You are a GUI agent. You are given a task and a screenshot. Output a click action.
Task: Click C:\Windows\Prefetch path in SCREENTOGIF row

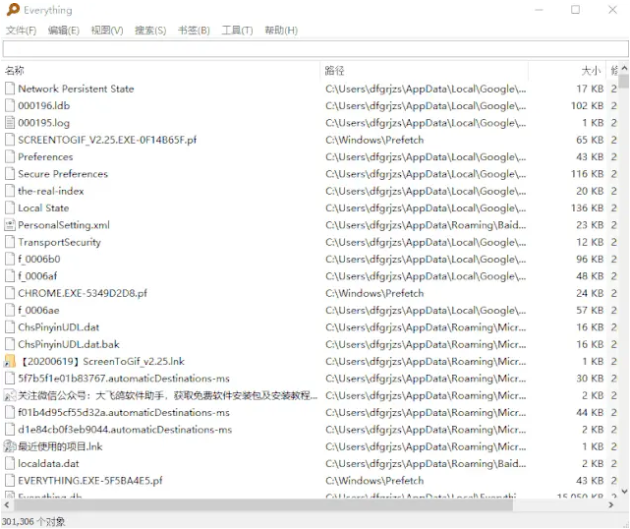pyautogui.click(x=374, y=140)
